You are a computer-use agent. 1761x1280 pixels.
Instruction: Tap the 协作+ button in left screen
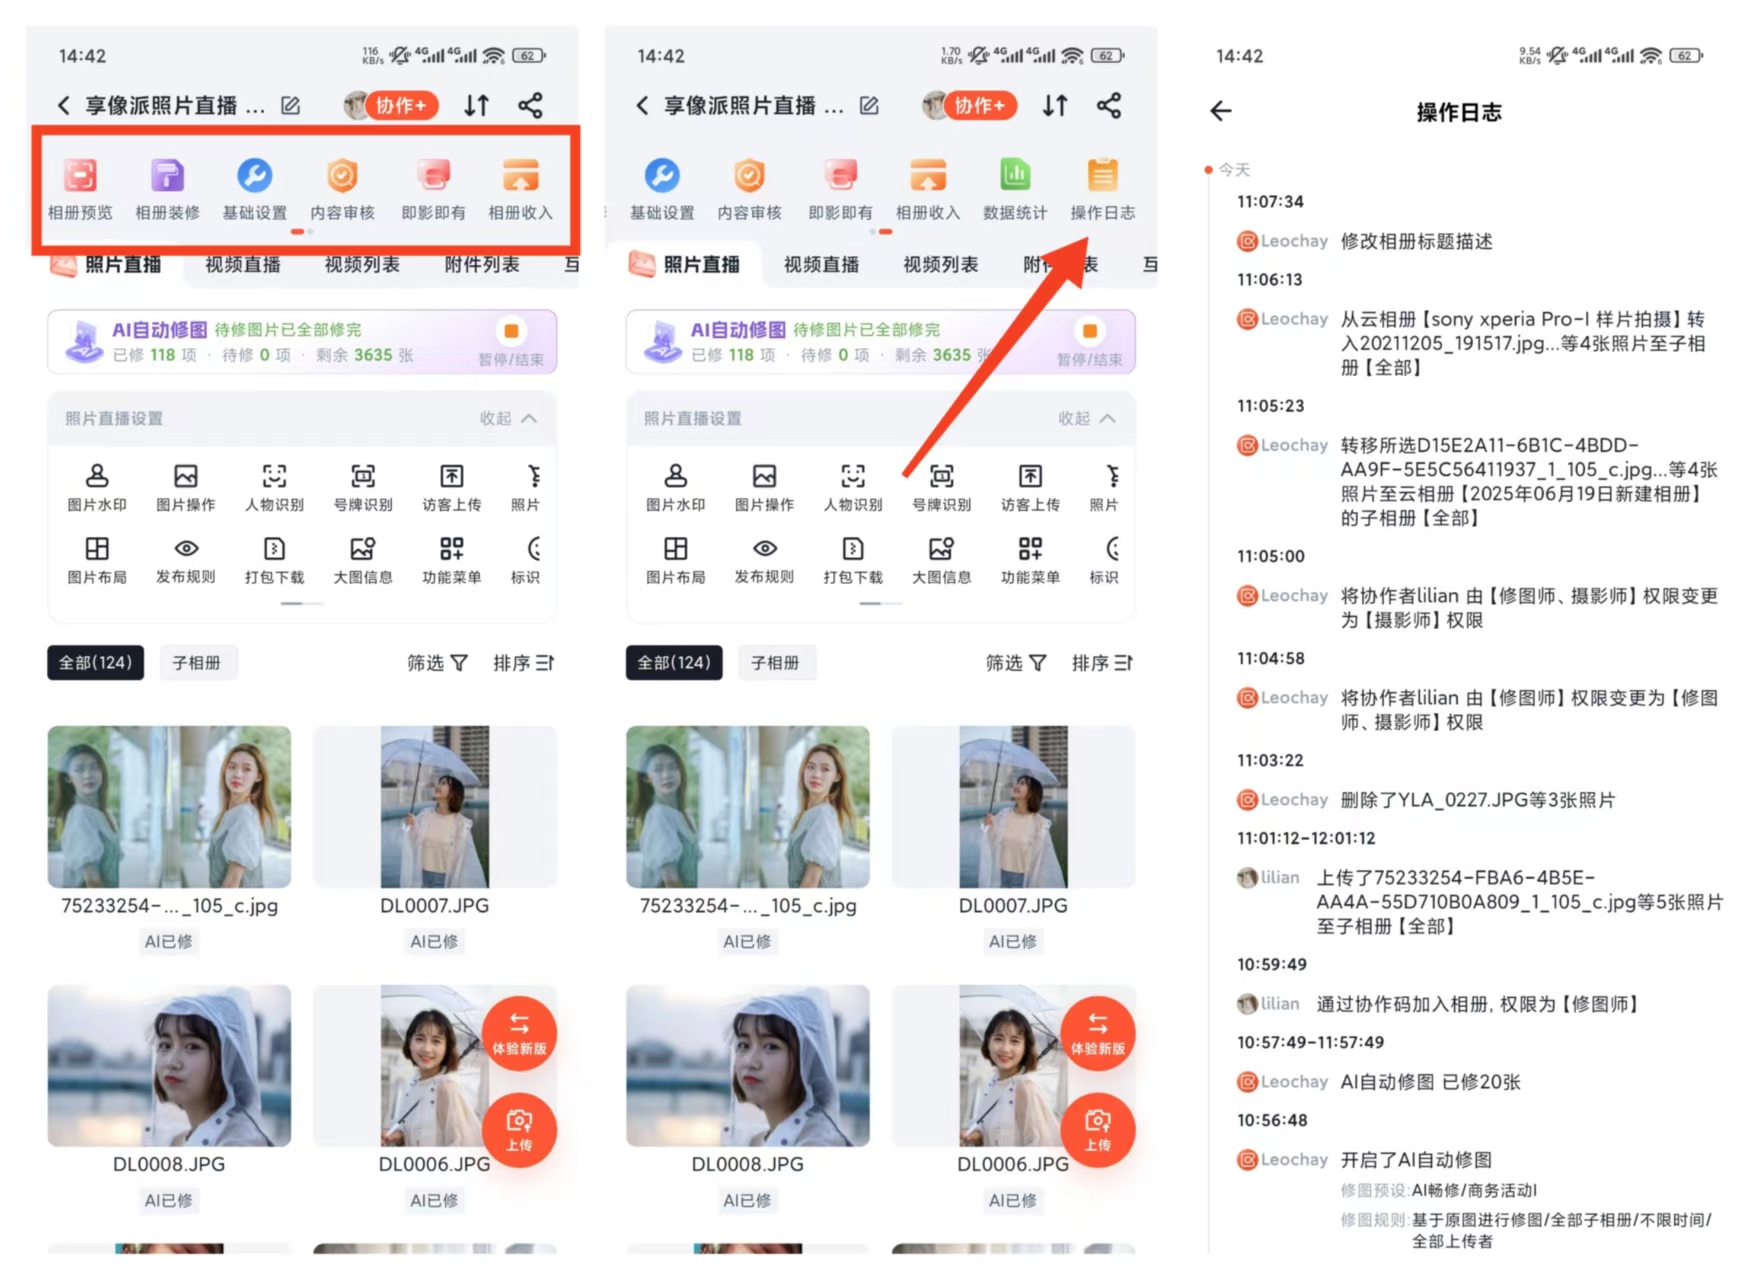click(401, 106)
